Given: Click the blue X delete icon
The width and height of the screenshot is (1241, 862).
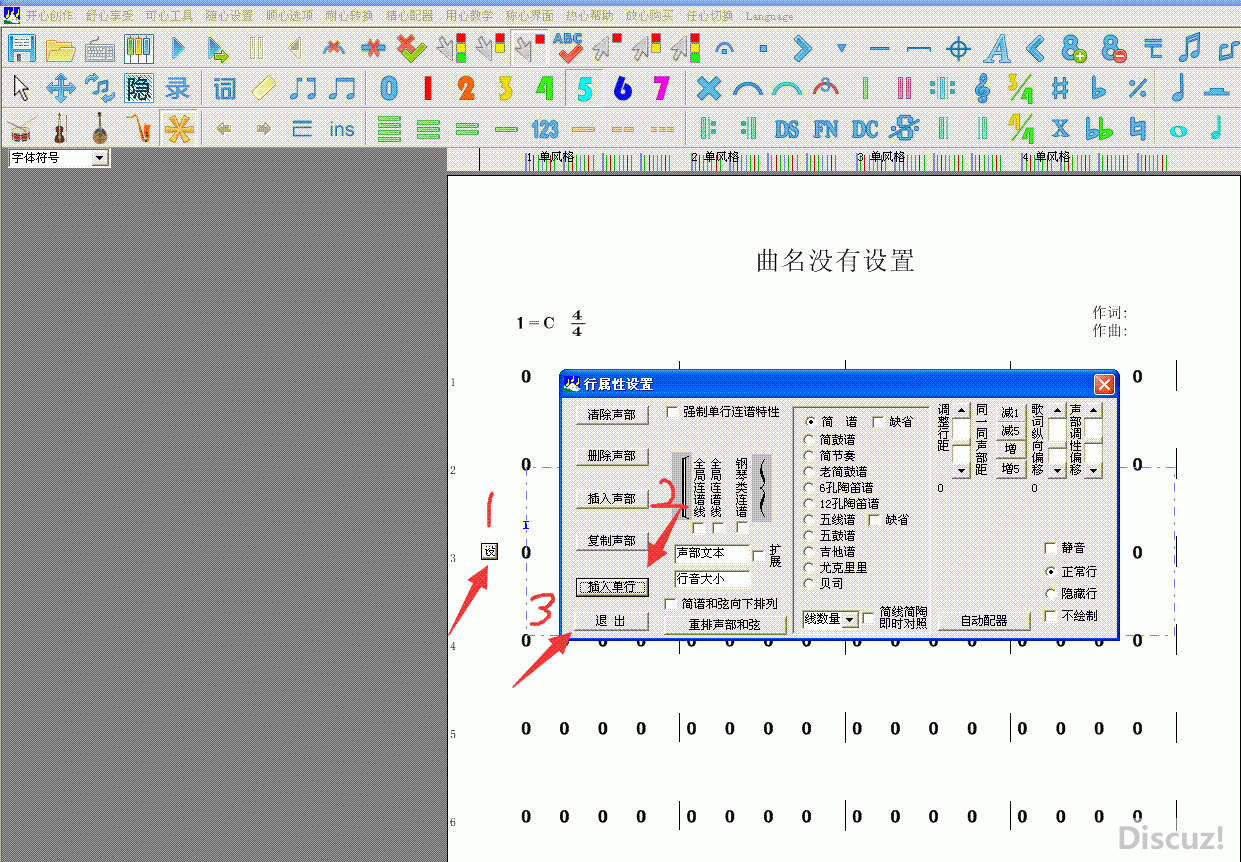Looking at the screenshot, I should (x=708, y=89).
